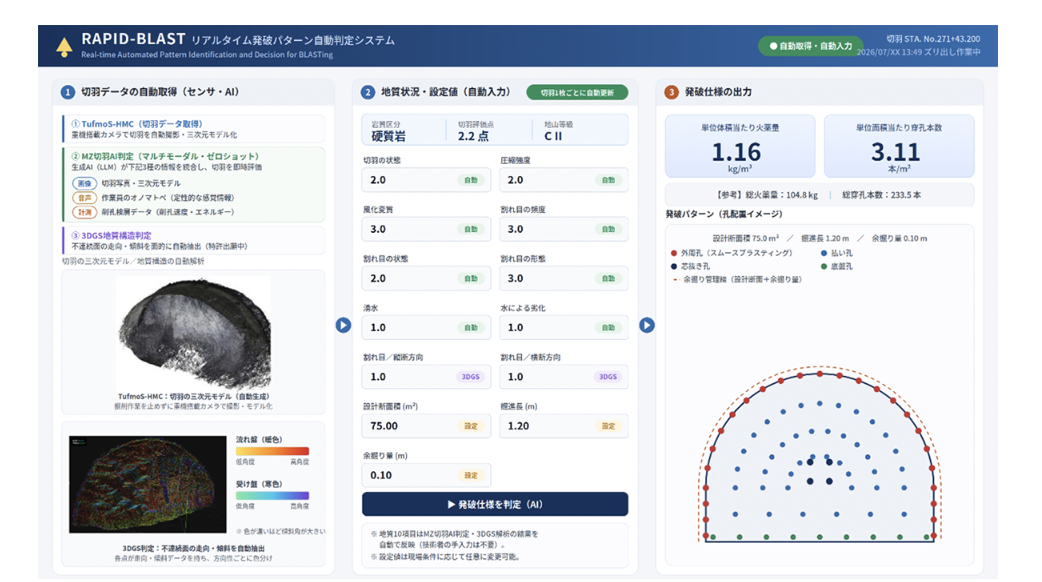Click the 流れ盤 warm color gradient bar
Image resolution: width=1042 pixels, height=582 pixels.
(272, 452)
